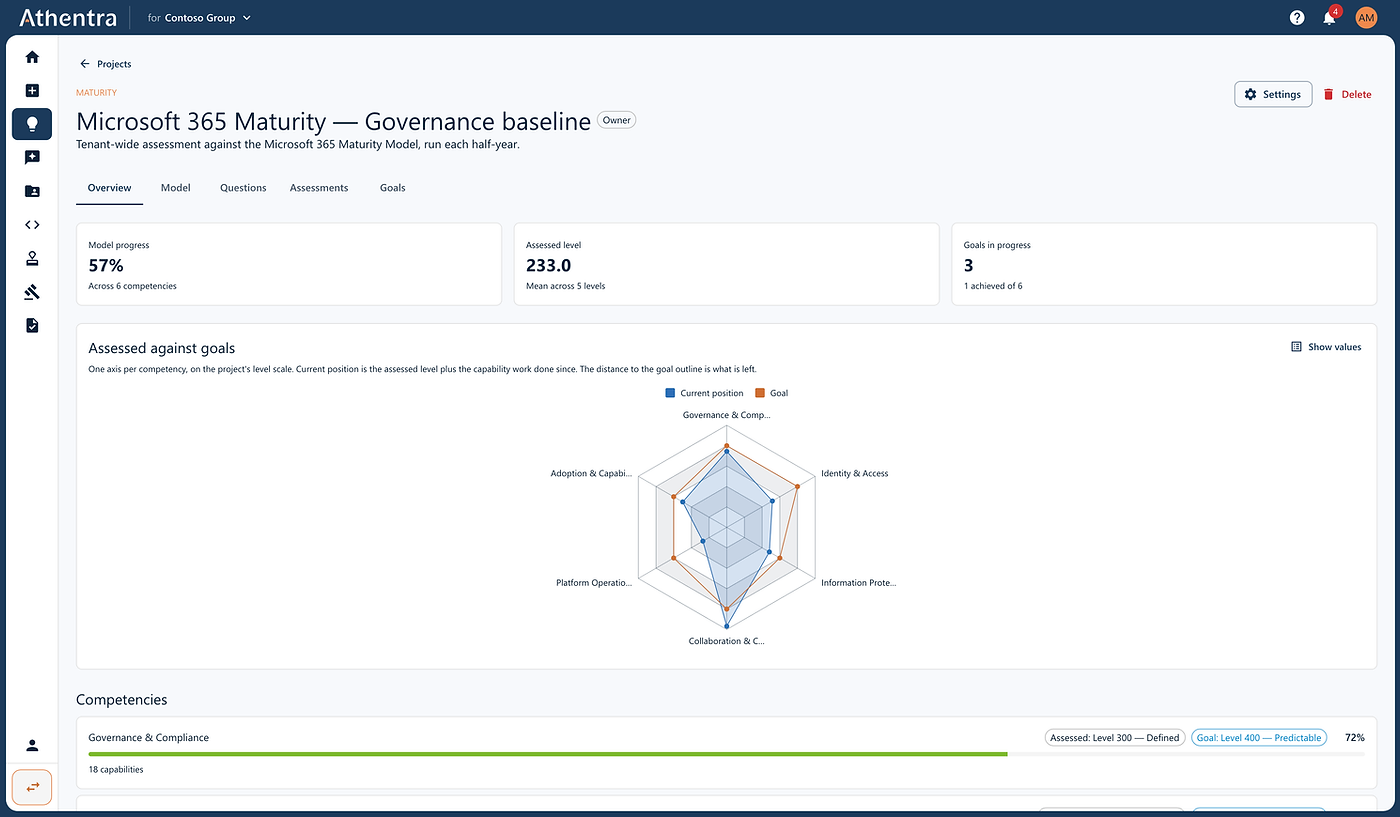Toggle Show values on the chart
The image size is (1400, 817).
(1326, 347)
